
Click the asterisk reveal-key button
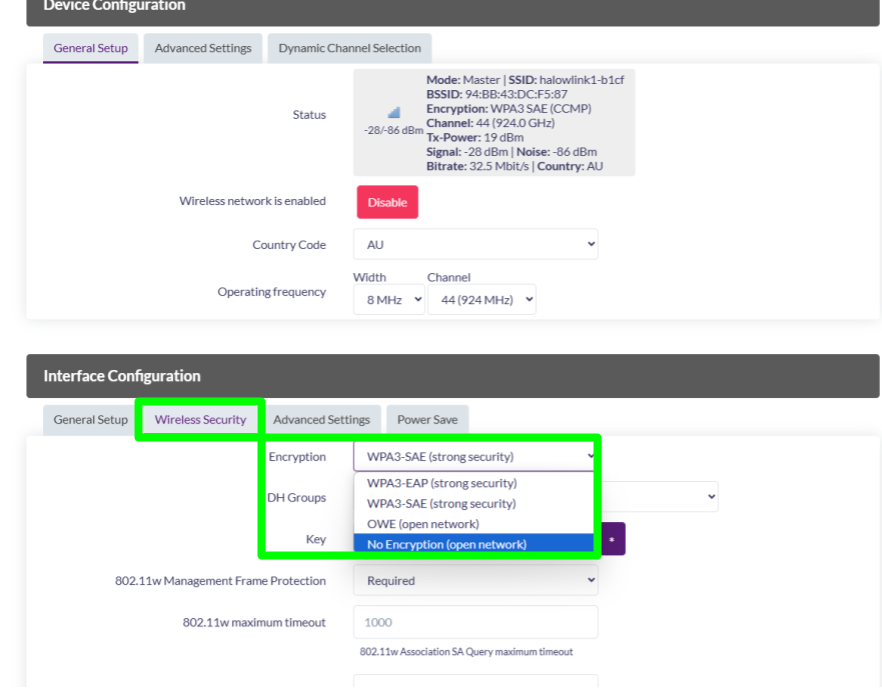(x=612, y=540)
